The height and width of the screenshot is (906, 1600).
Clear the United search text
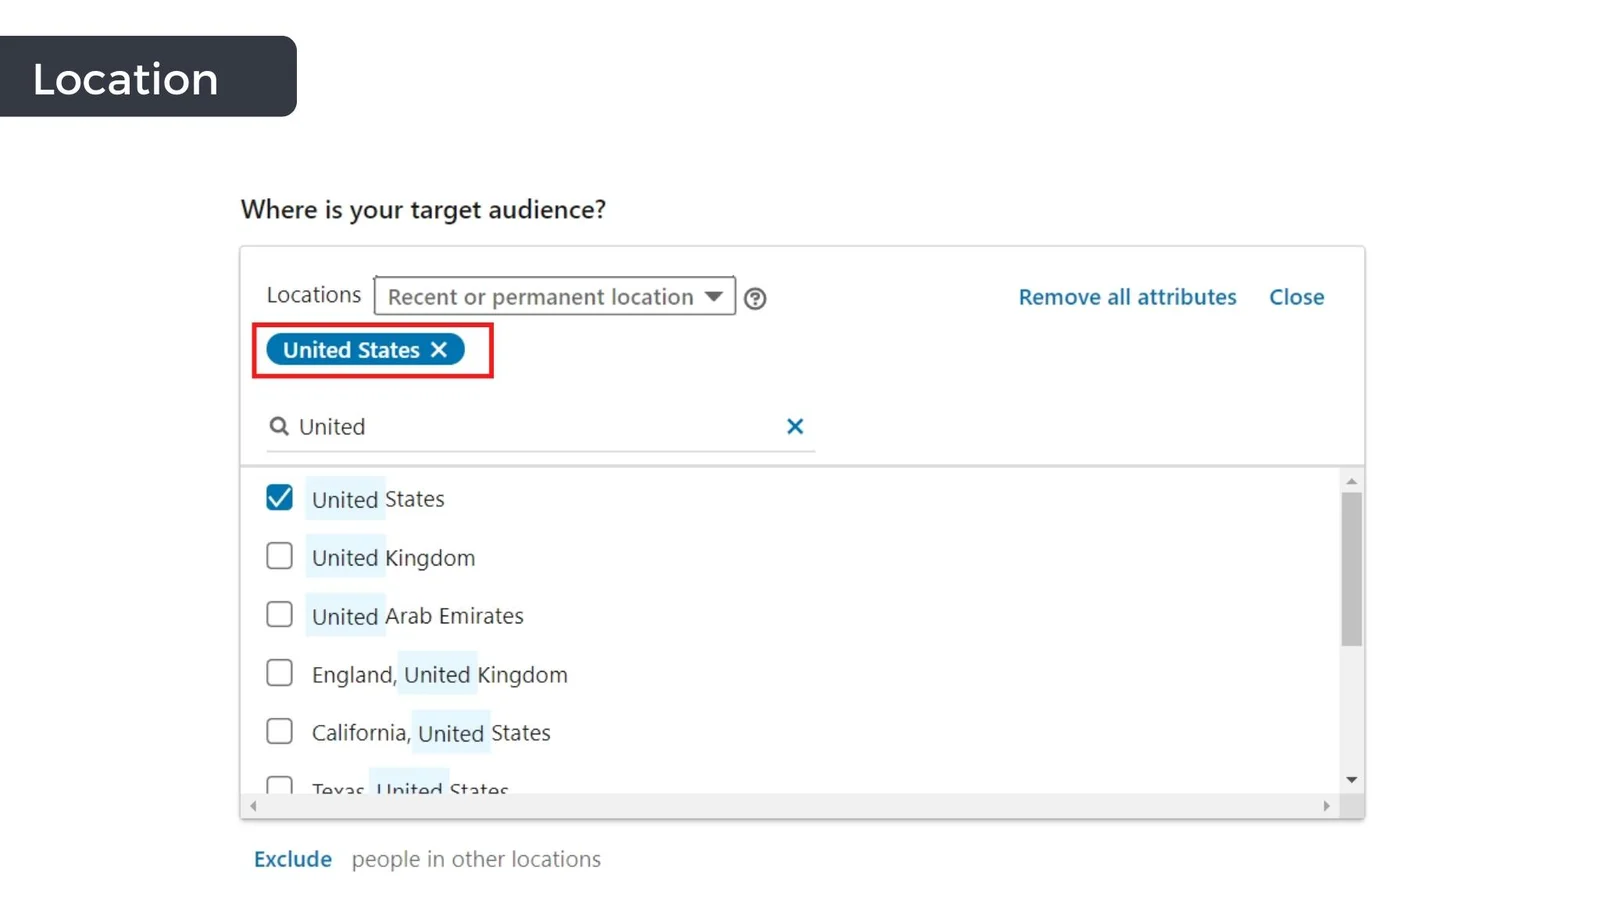pos(795,426)
